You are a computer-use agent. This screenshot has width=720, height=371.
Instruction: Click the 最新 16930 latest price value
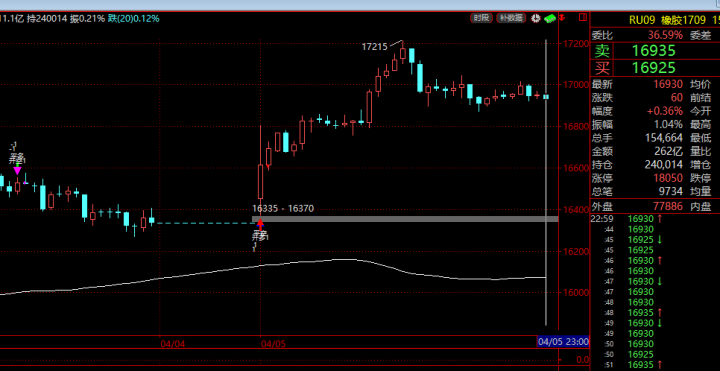pos(668,84)
